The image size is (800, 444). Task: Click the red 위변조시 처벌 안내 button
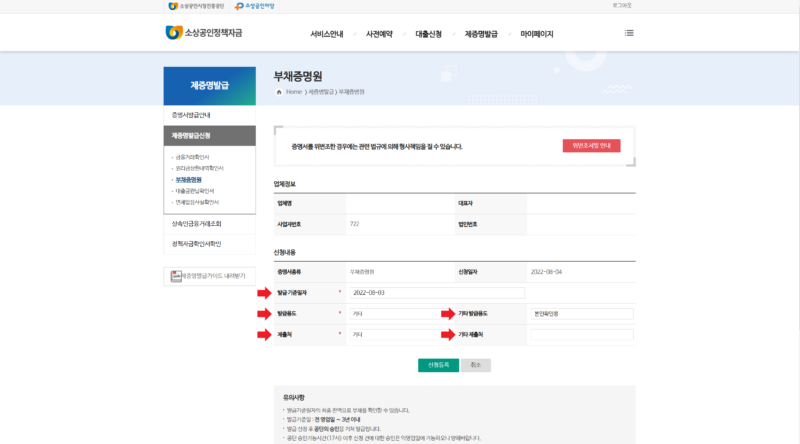592,146
